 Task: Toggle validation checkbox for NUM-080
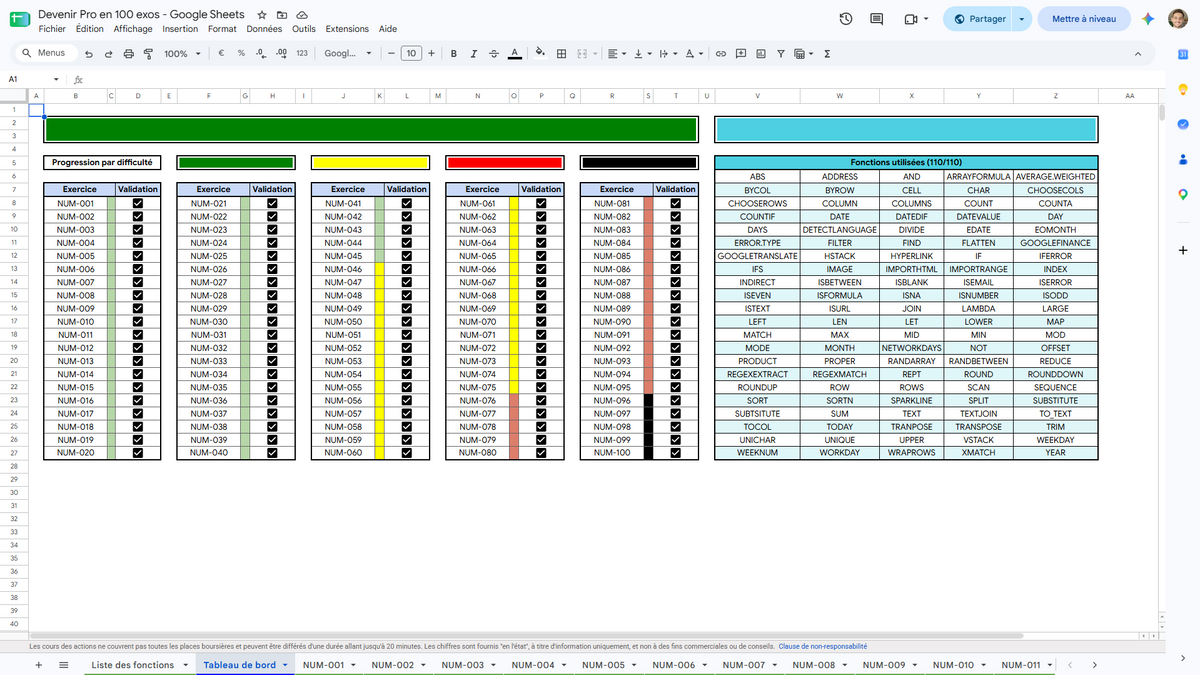[x=541, y=453]
